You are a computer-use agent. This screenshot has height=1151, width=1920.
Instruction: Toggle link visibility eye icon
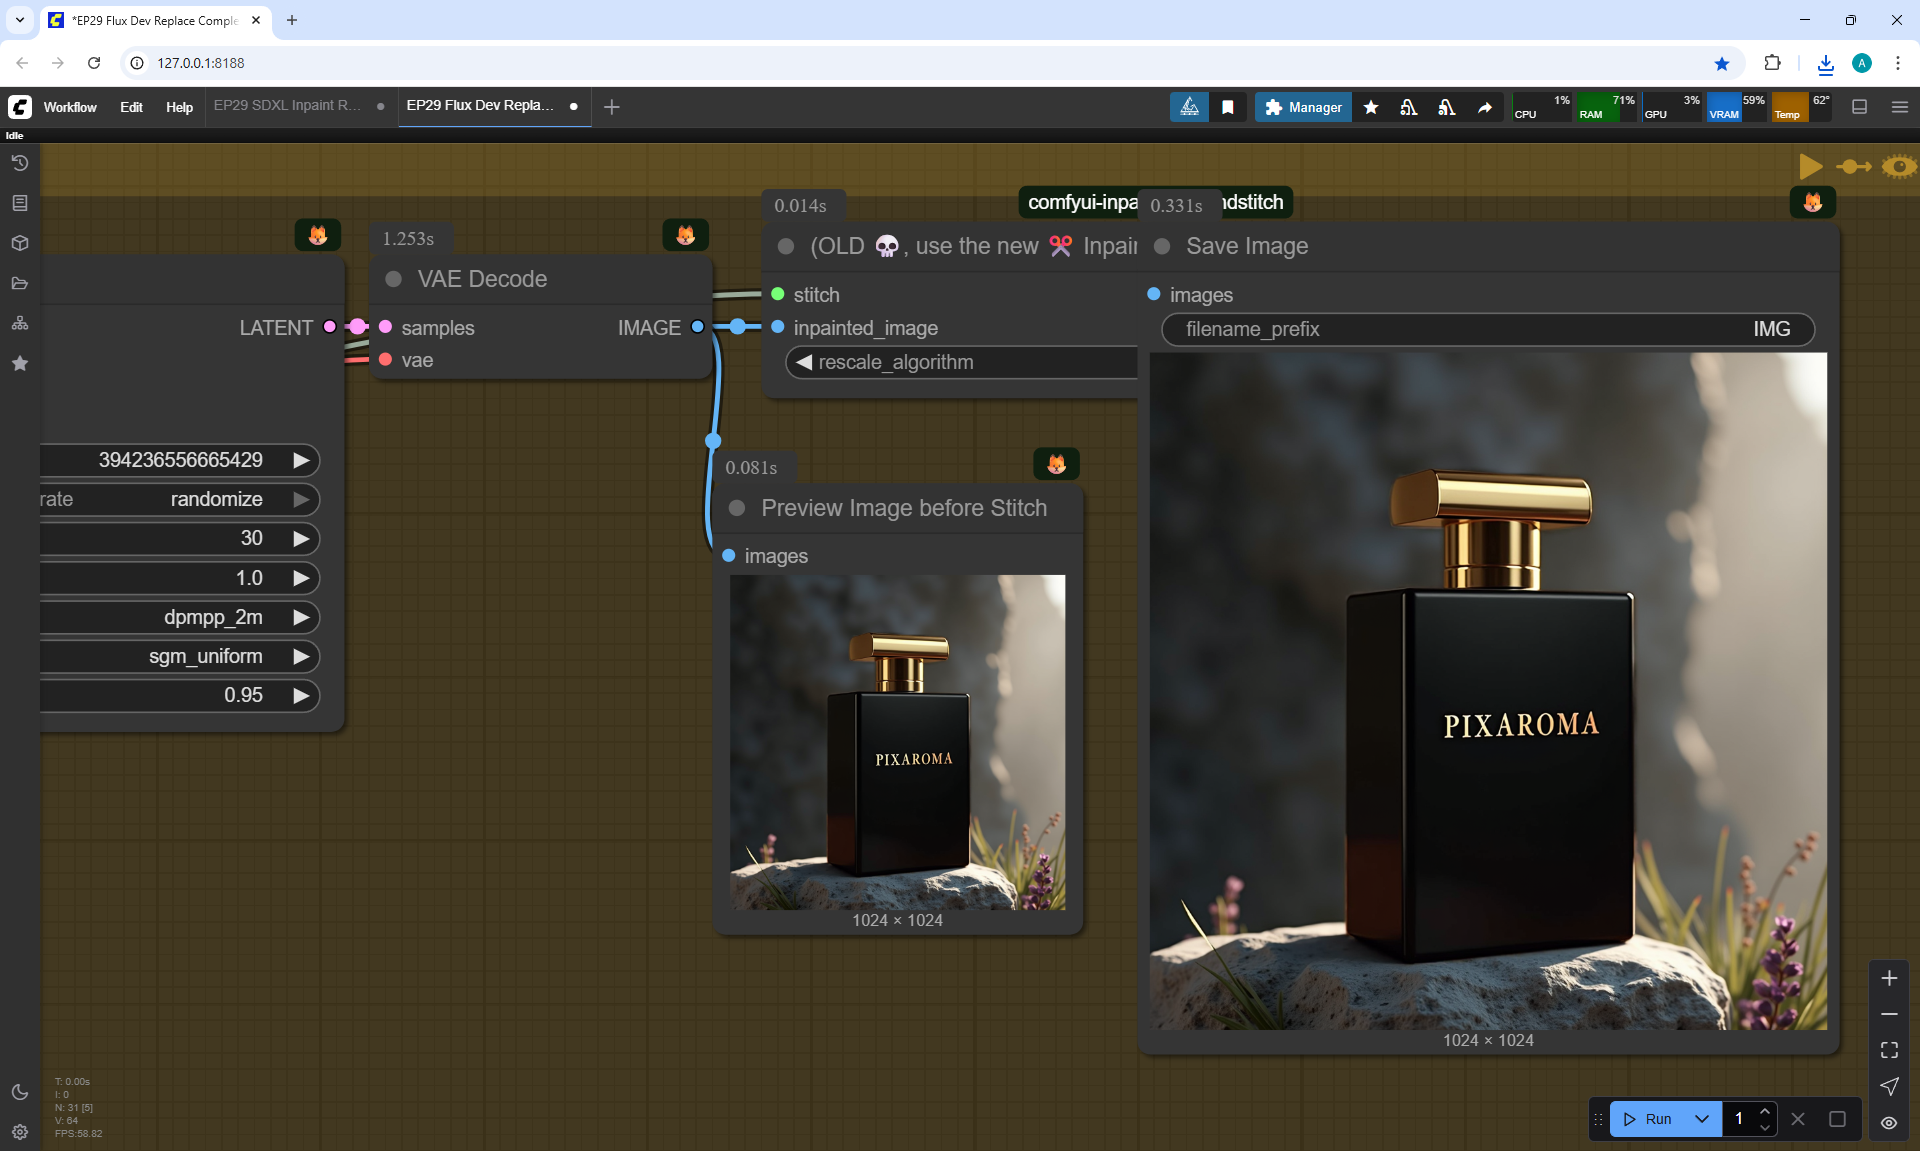[1889, 1122]
